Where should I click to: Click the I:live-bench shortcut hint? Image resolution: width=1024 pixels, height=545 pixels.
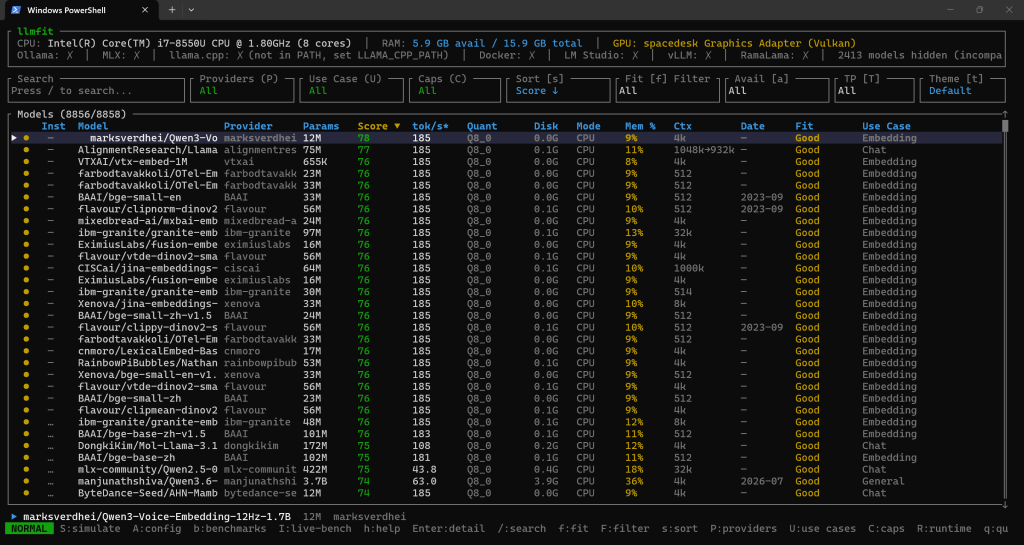point(315,529)
